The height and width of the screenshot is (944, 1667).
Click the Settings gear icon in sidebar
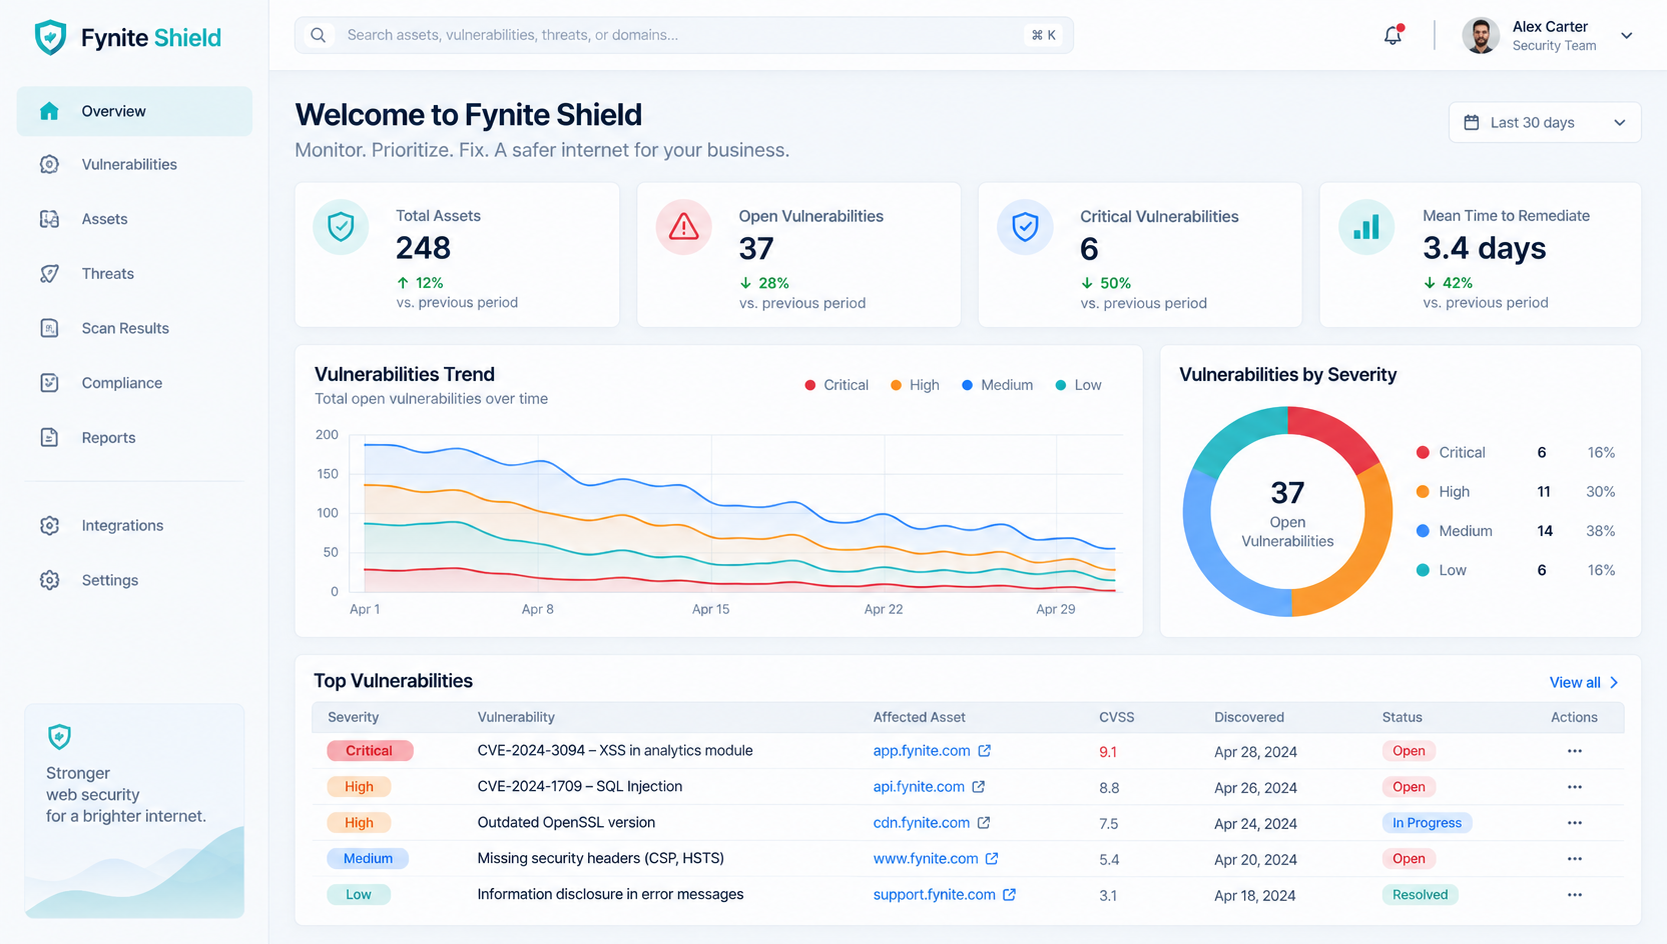coord(49,580)
